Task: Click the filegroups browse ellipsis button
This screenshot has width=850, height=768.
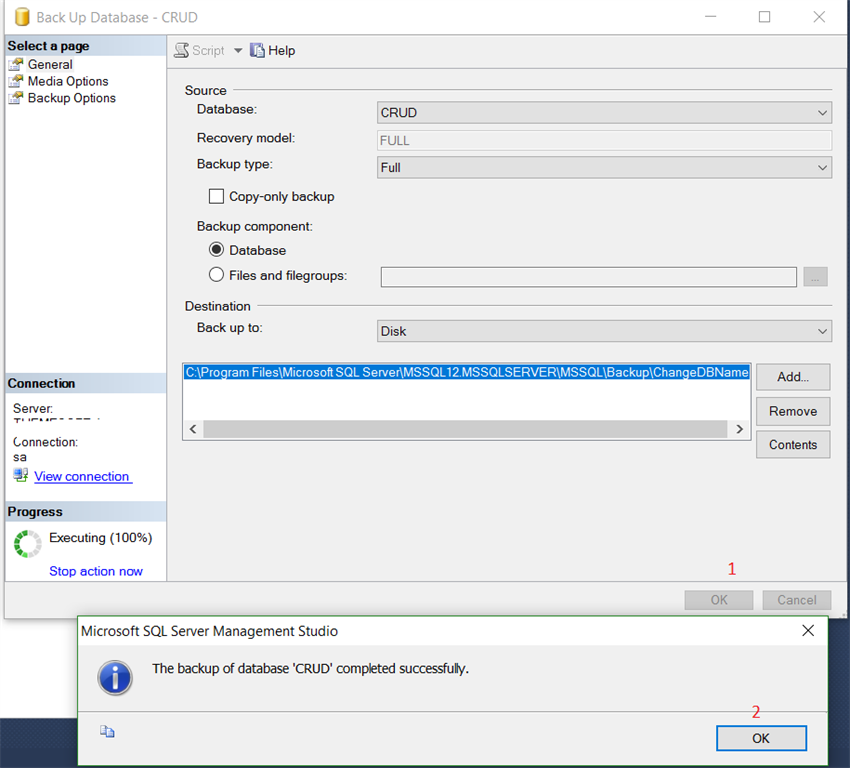Action: (815, 277)
